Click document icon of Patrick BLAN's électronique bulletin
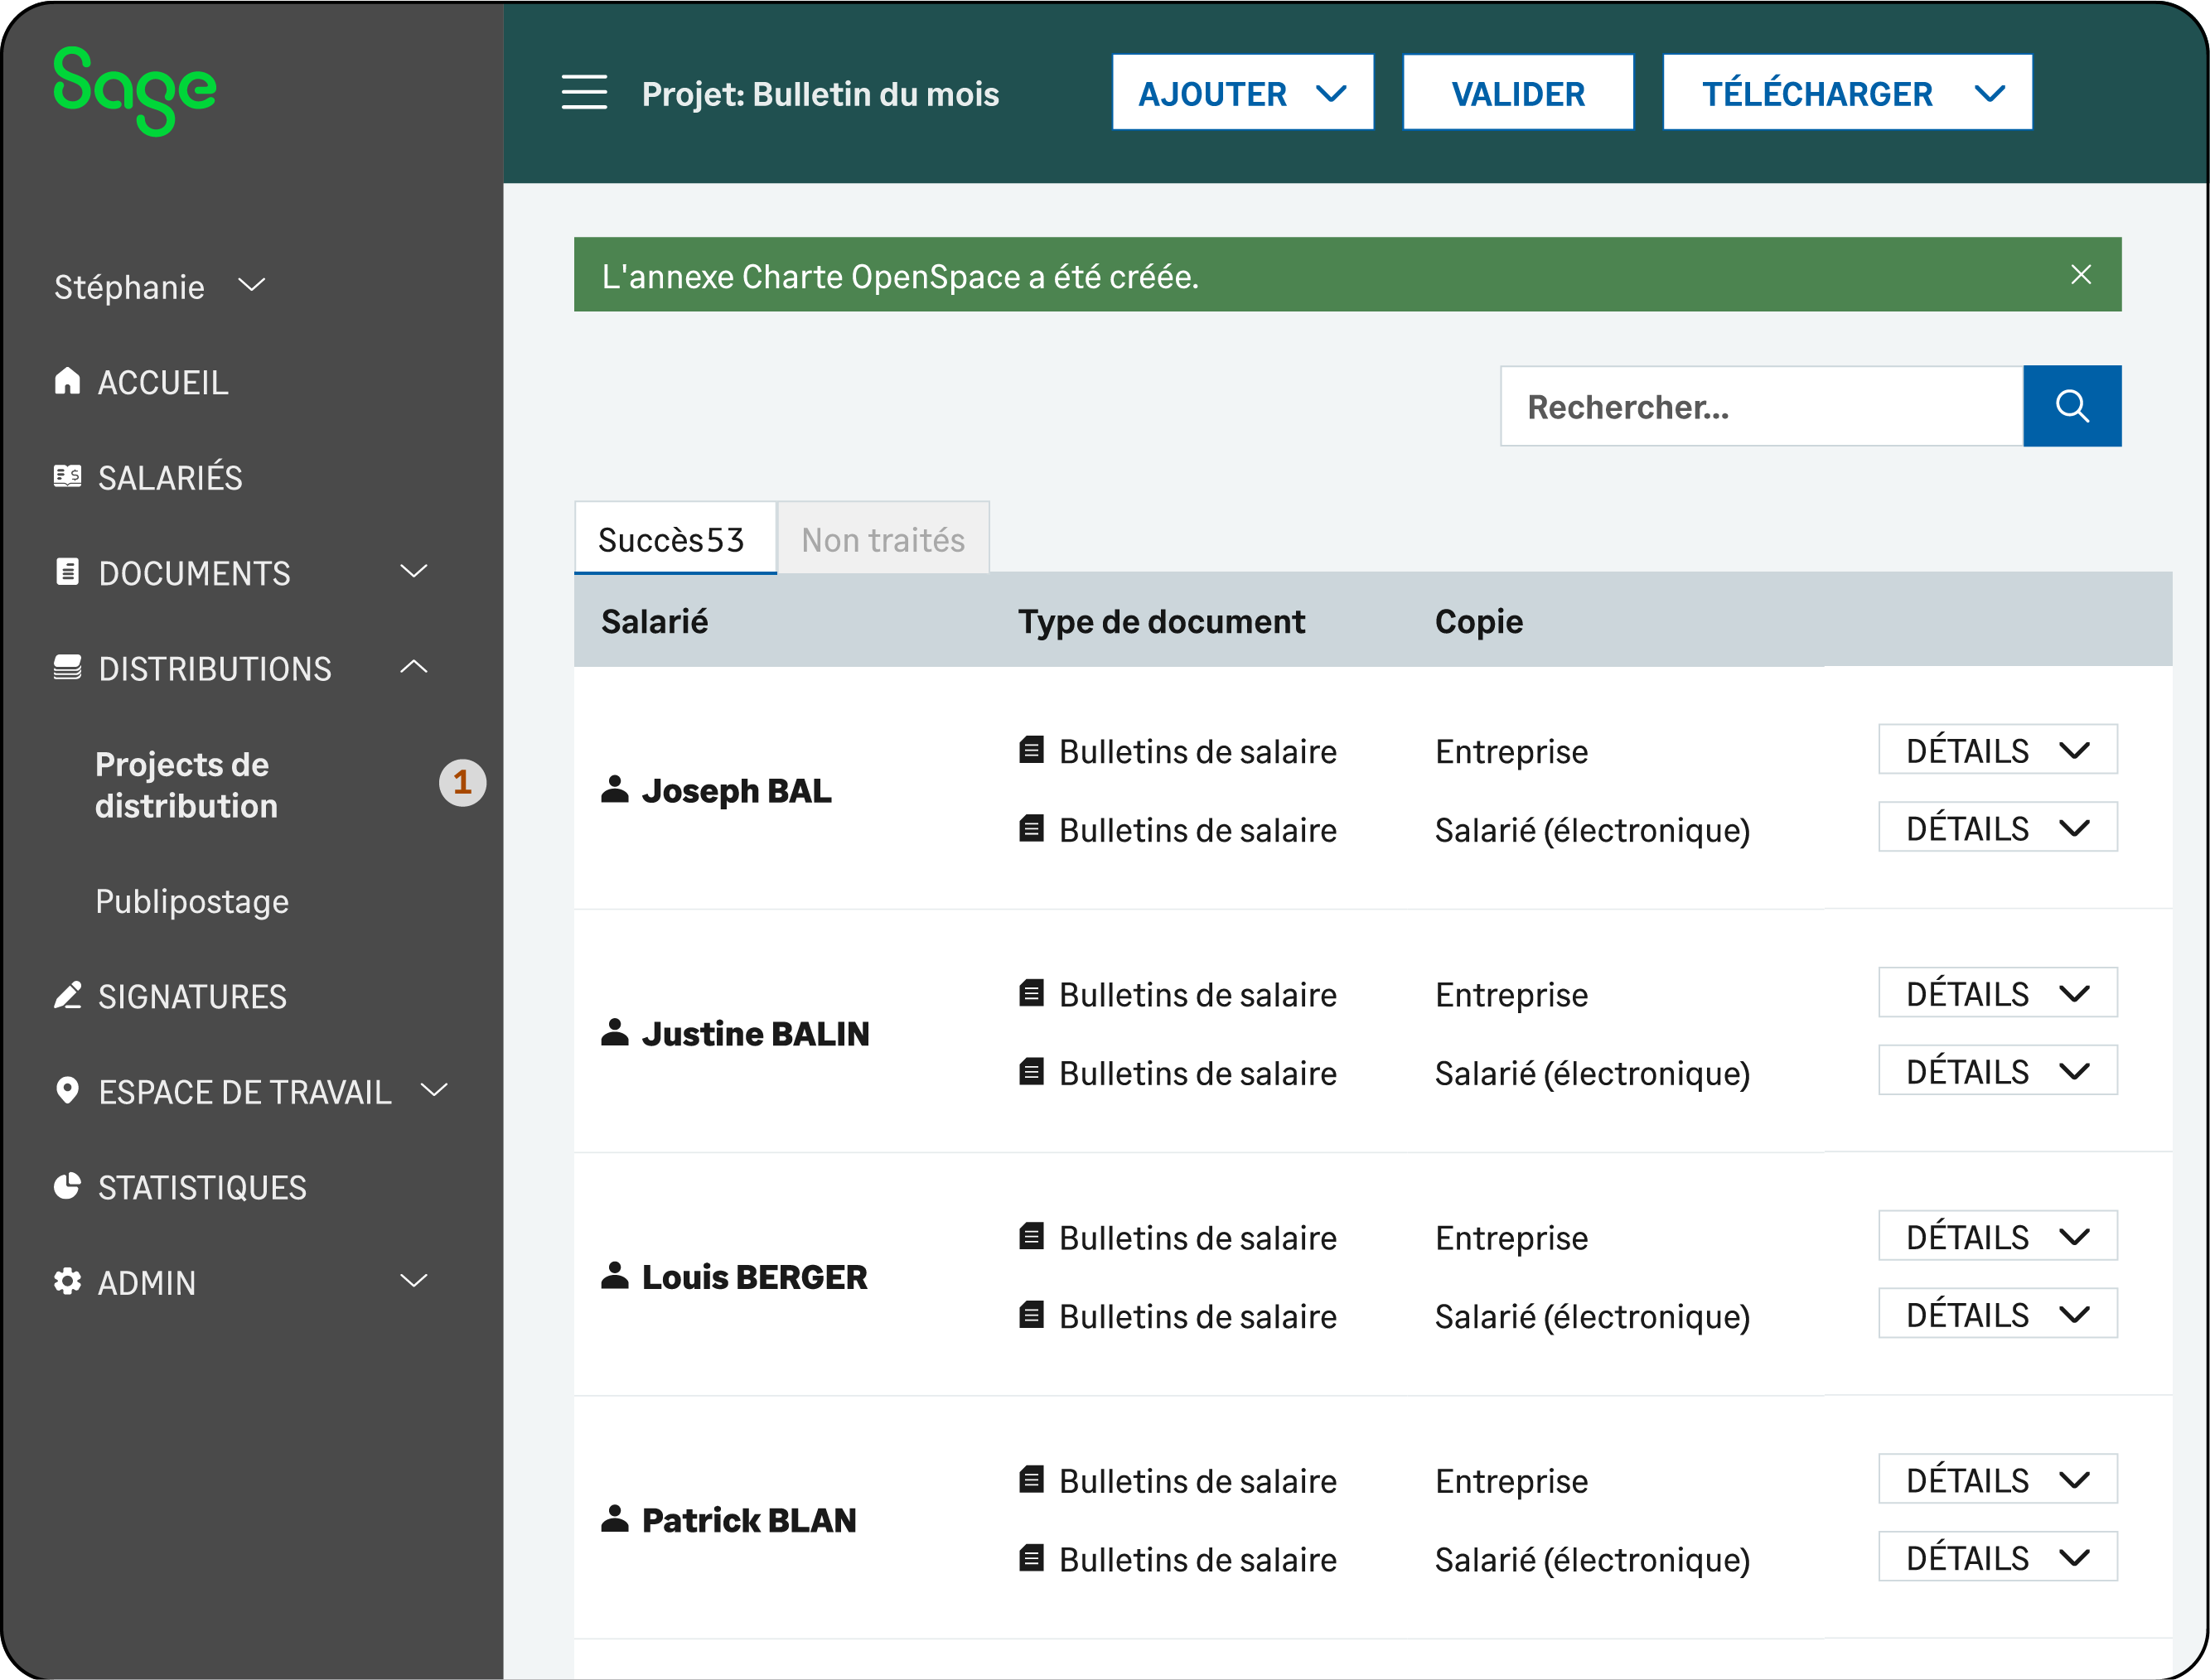Screen dimensions: 2210x1680 coord(1031,1557)
